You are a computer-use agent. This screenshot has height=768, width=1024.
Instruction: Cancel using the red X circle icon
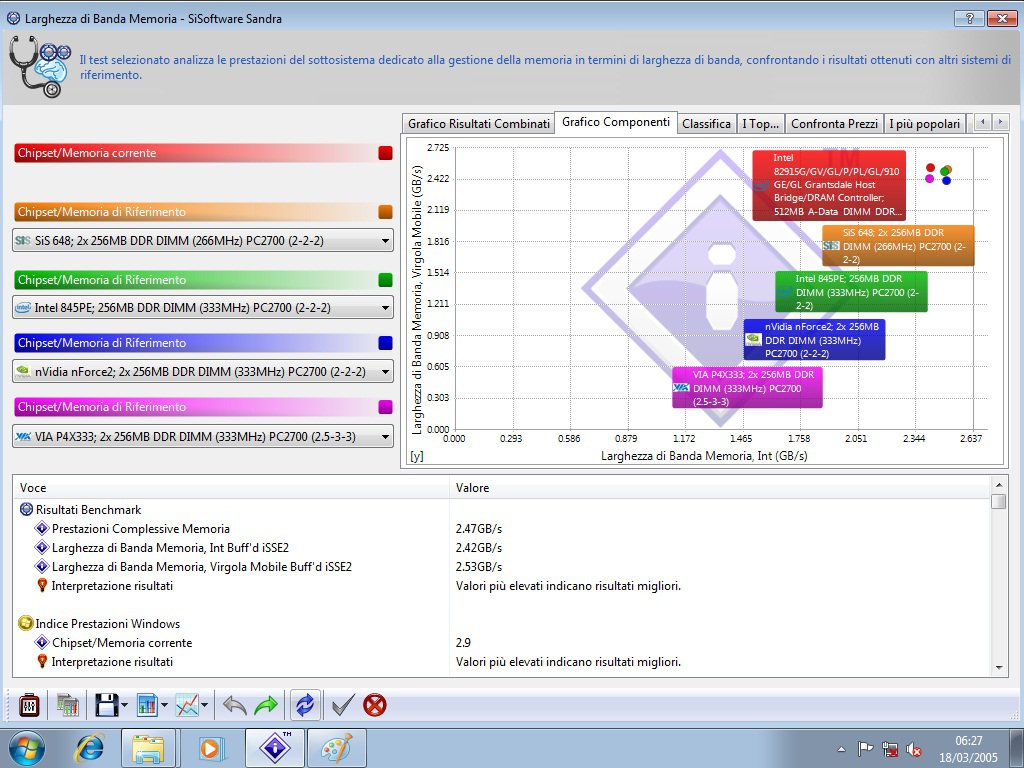(x=375, y=705)
